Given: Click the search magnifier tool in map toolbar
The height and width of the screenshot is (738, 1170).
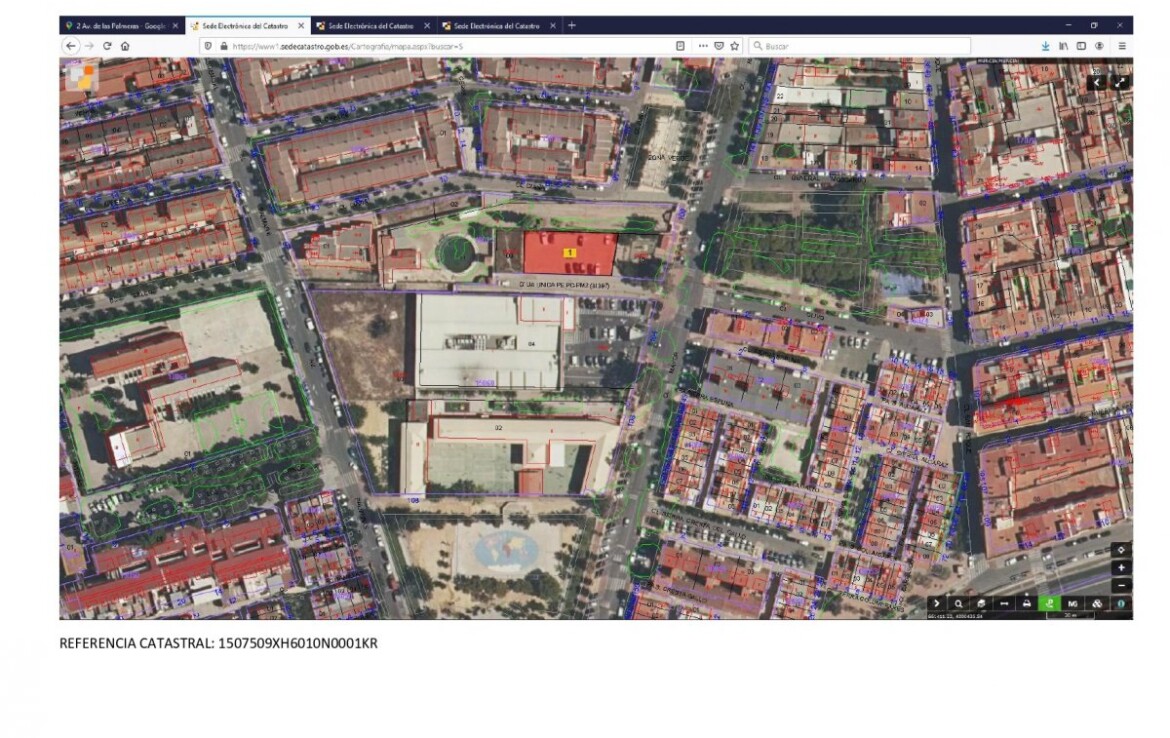Looking at the screenshot, I should [958, 604].
